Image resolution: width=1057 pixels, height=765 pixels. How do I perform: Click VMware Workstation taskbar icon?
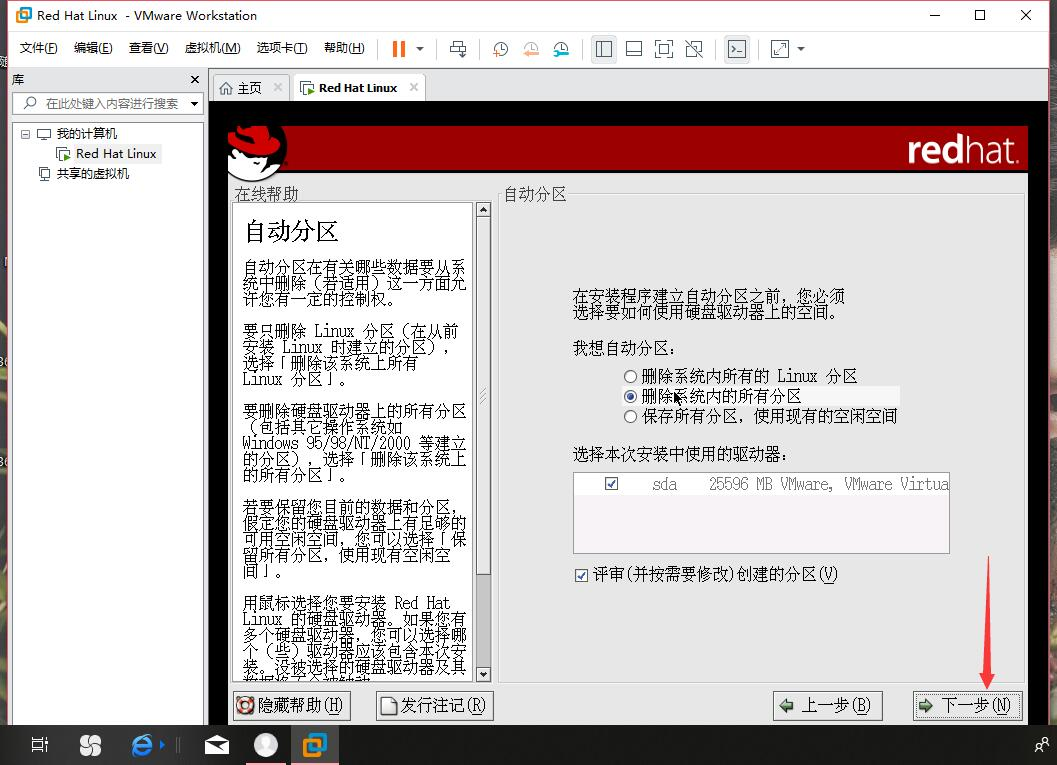click(315, 745)
